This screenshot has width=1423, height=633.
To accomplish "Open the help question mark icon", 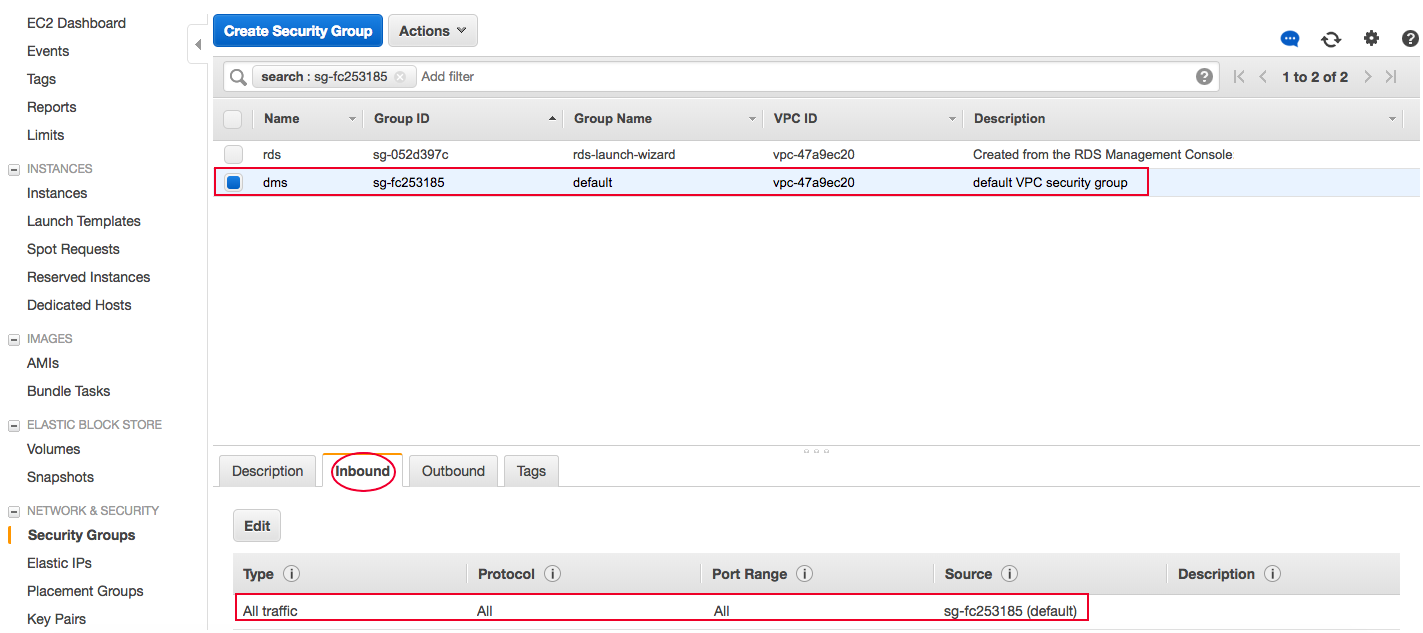I will [x=1410, y=38].
